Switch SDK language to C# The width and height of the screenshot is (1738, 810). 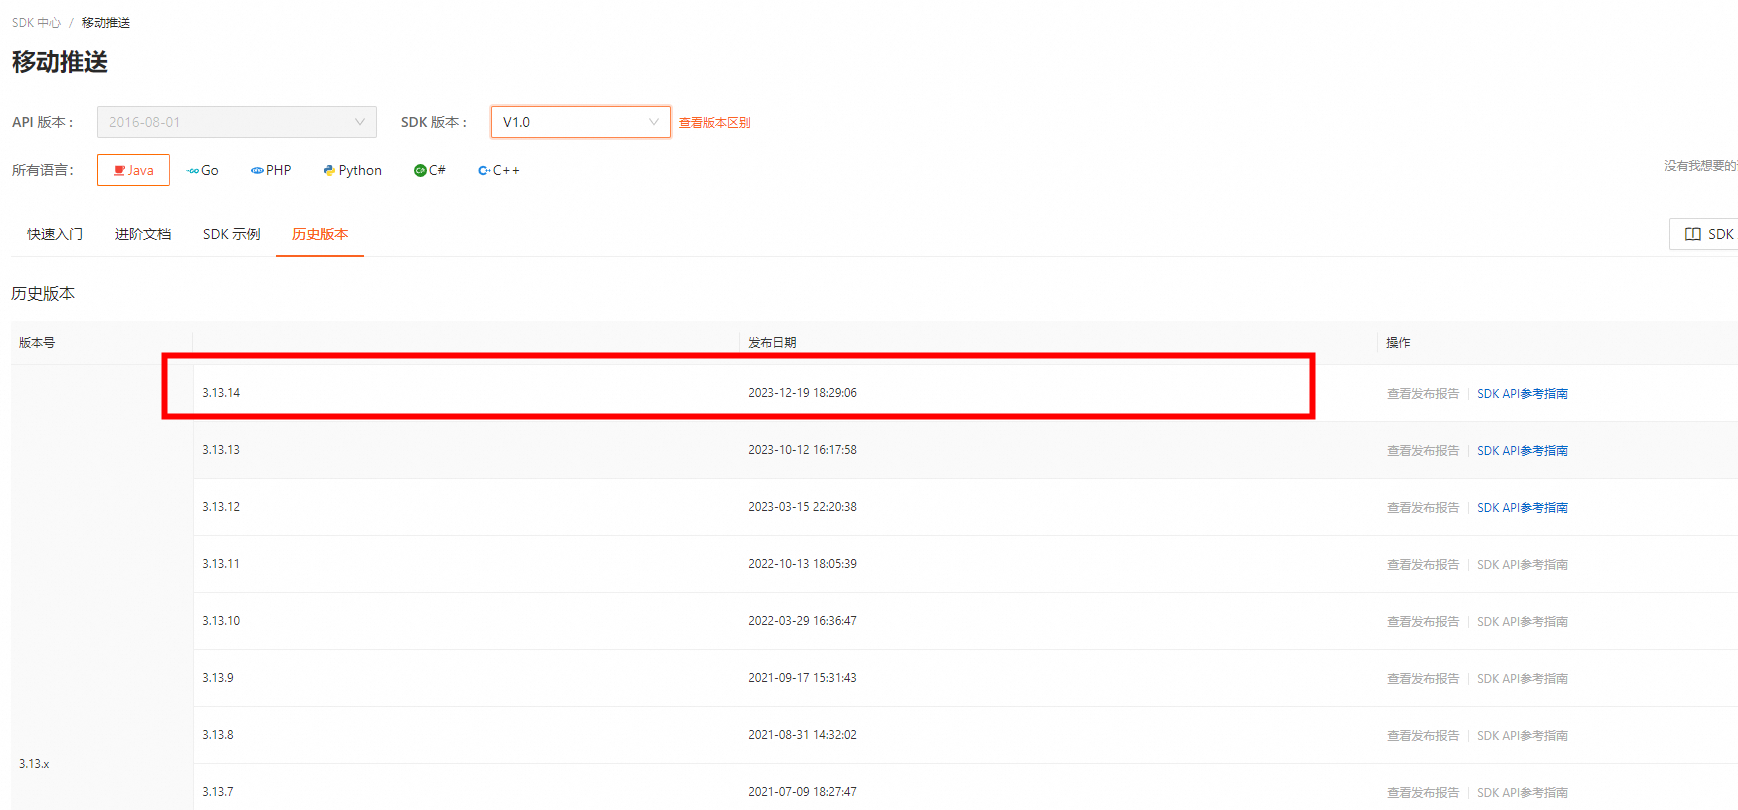(x=430, y=170)
